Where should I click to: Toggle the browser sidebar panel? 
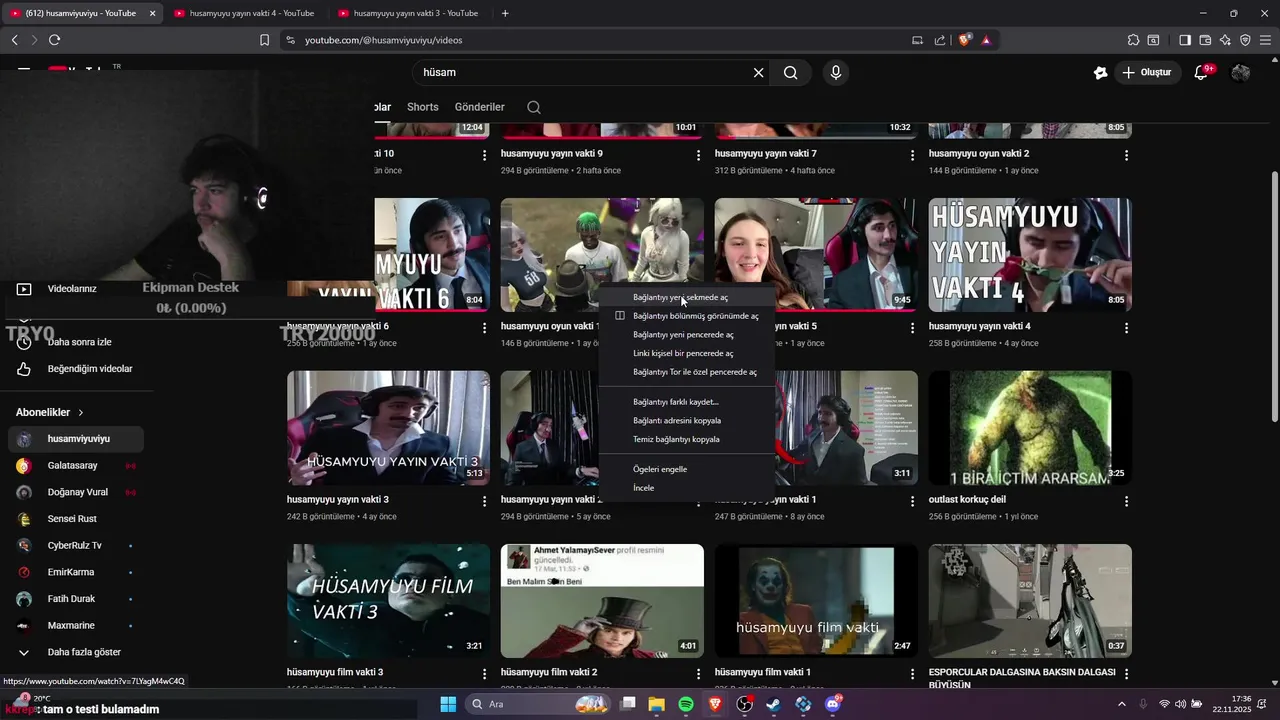(1185, 40)
